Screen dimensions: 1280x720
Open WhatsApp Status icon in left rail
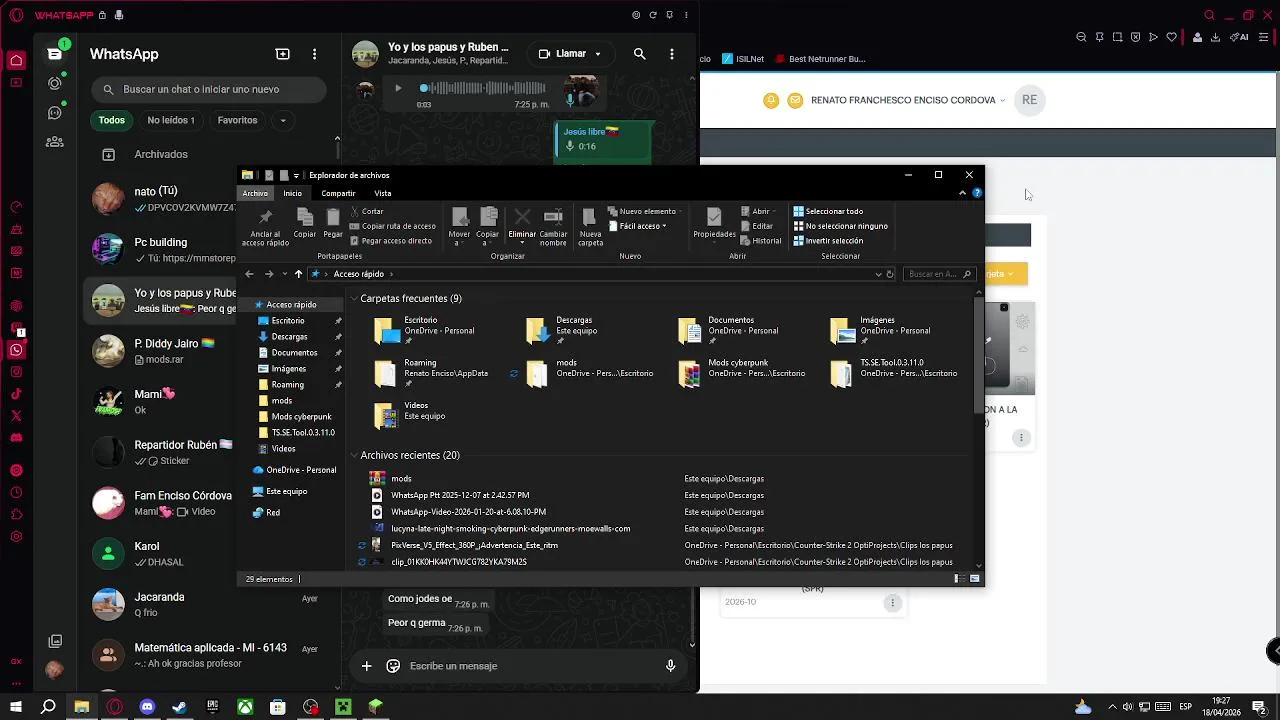[x=55, y=84]
